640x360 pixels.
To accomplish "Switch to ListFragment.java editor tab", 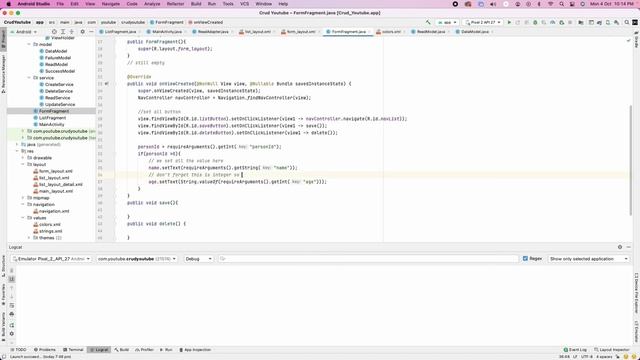I will point(120,31).
